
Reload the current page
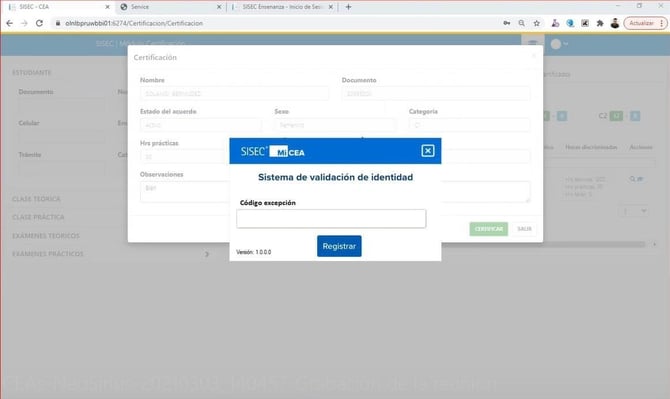click(x=39, y=23)
